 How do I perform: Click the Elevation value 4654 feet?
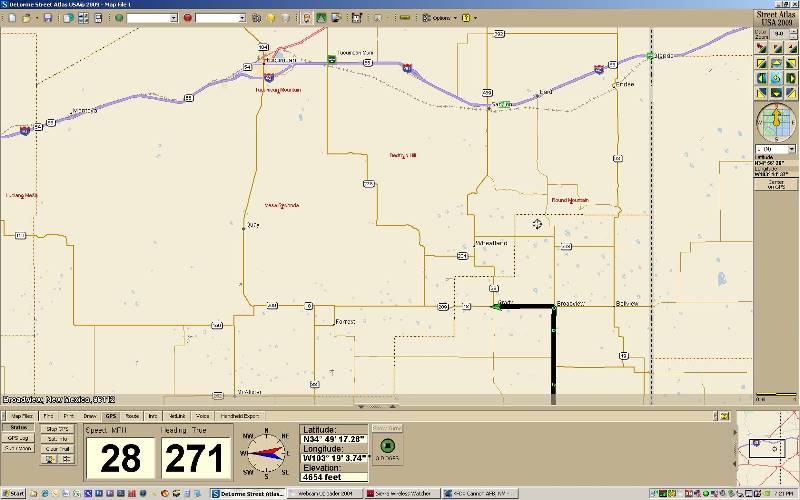334,477
